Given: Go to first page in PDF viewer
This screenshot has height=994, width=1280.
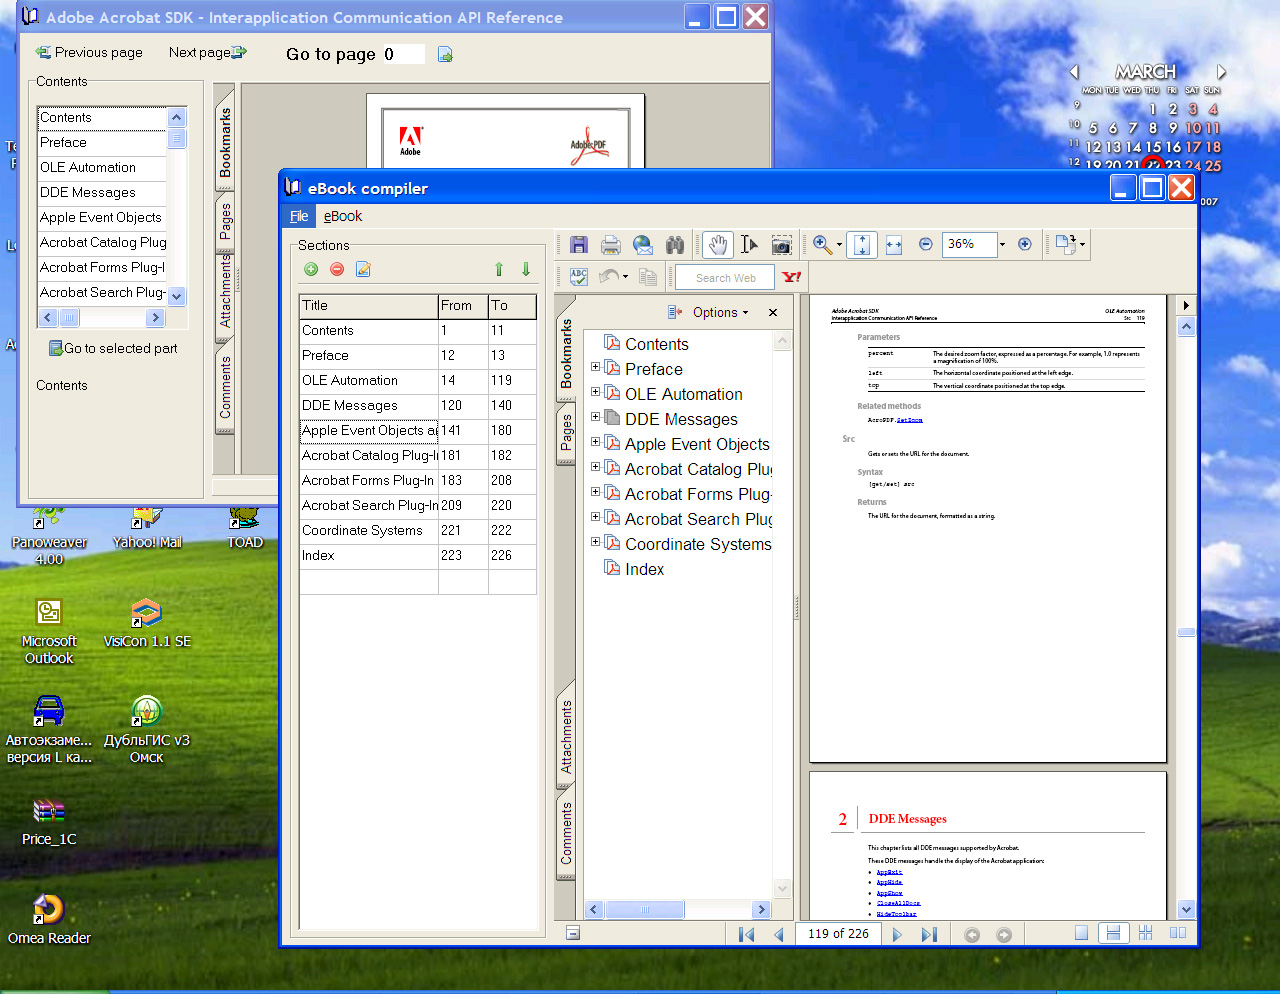Looking at the screenshot, I should coord(746,934).
